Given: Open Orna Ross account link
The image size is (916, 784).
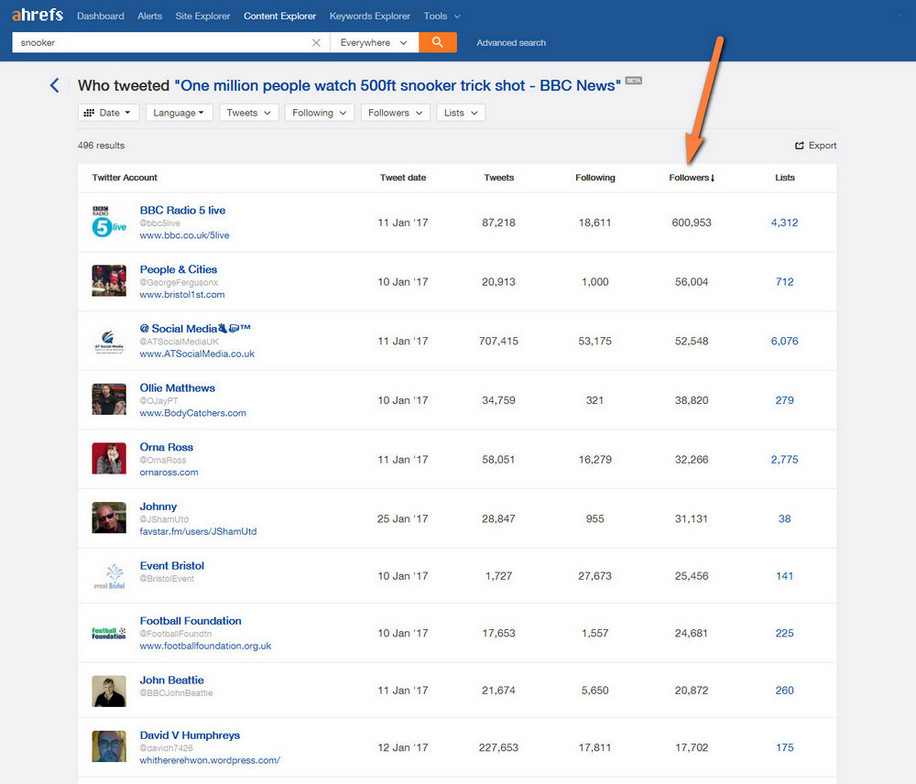Looking at the screenshot, I should [166, 447].
